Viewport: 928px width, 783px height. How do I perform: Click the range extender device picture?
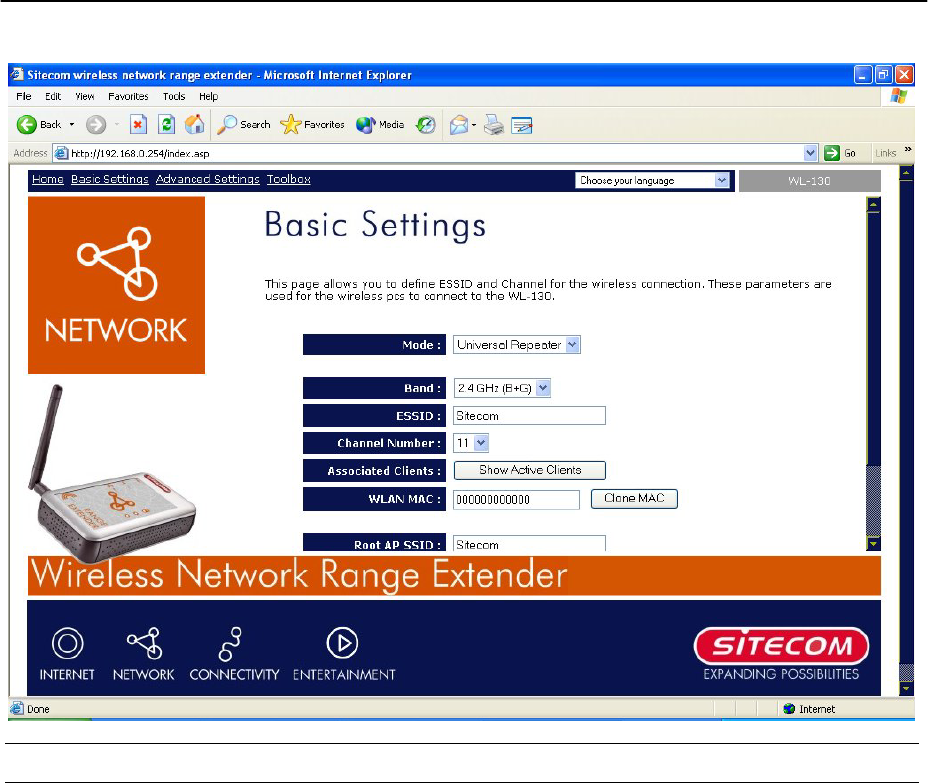(112, 473)
